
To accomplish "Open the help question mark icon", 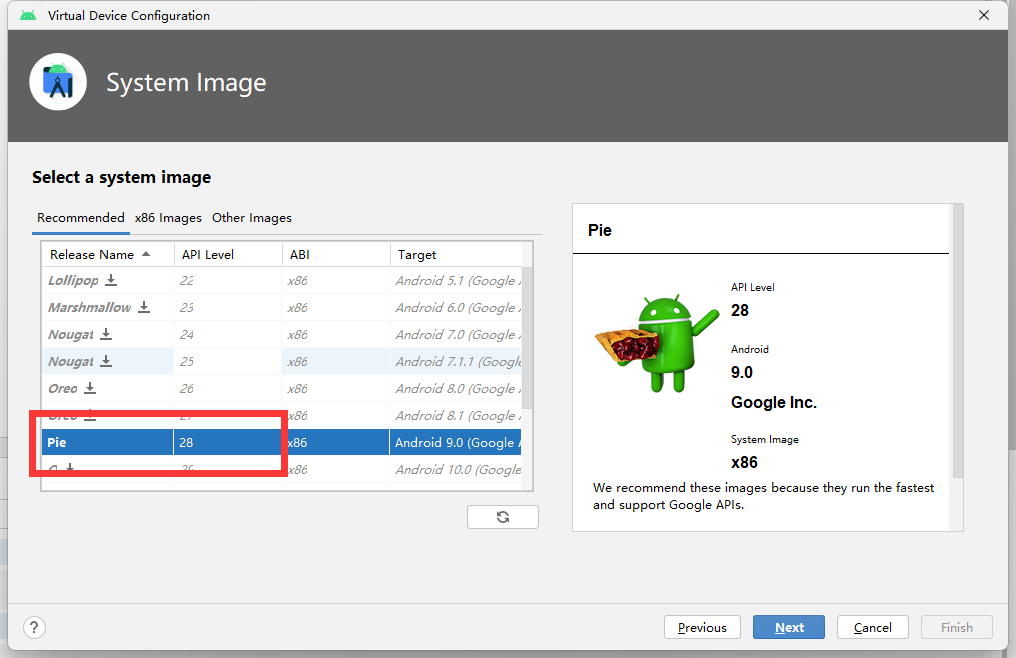I will click(34, 628).
